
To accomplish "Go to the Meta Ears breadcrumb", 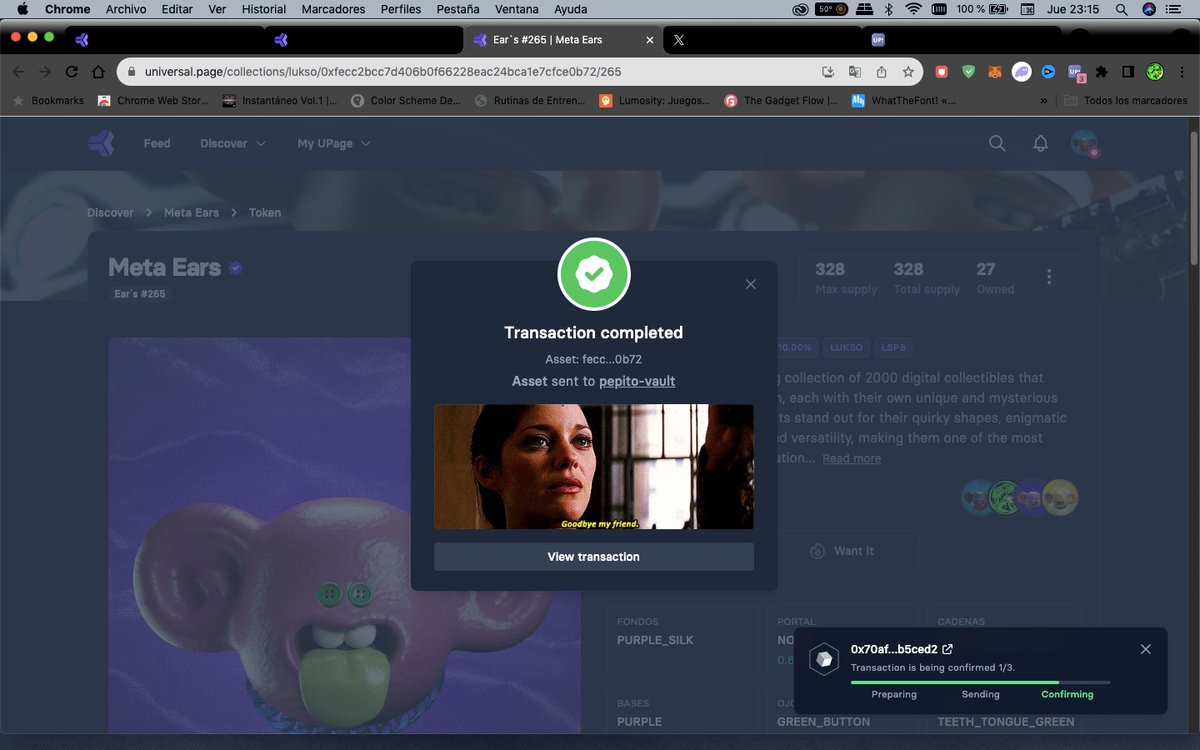I will coord(191,212).
